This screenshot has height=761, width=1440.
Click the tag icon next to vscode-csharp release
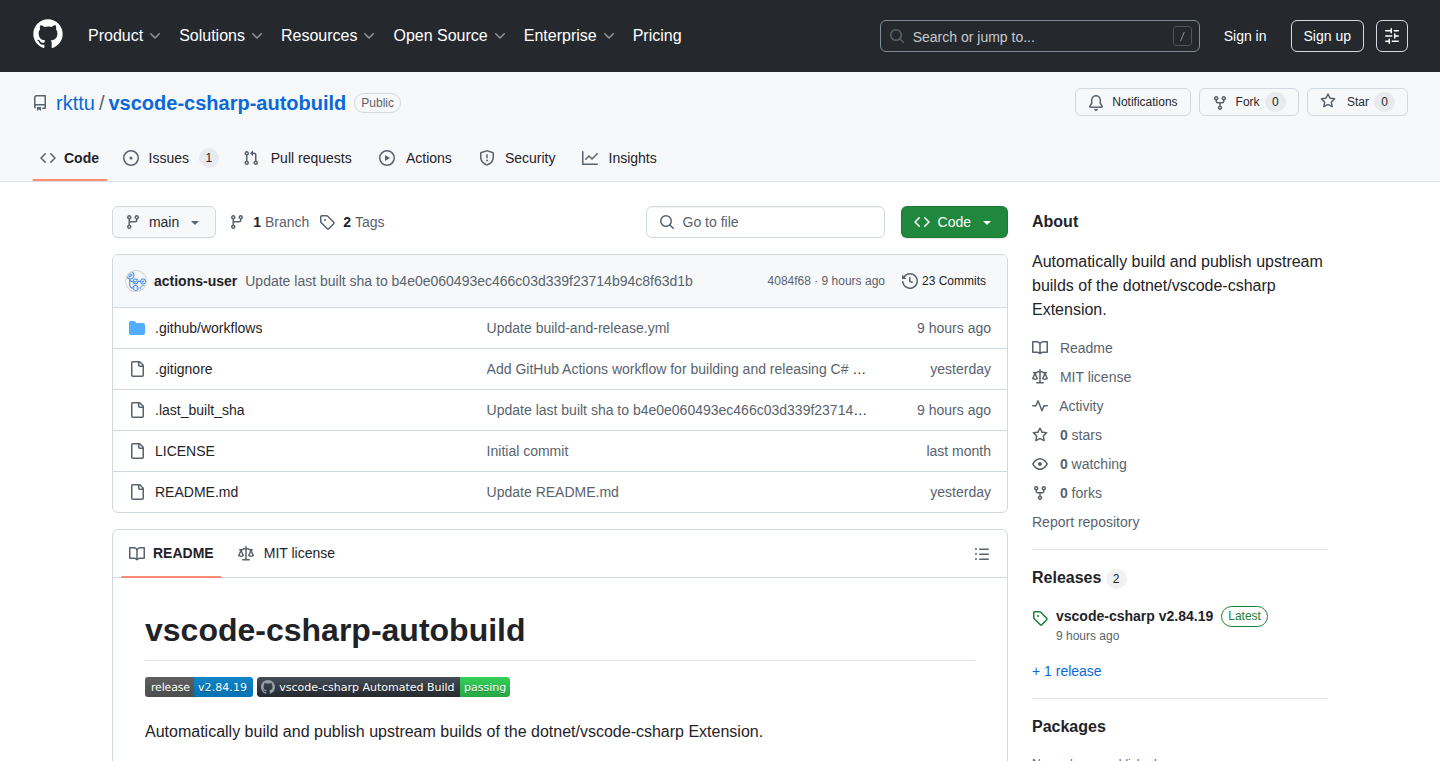point(1040,618)
